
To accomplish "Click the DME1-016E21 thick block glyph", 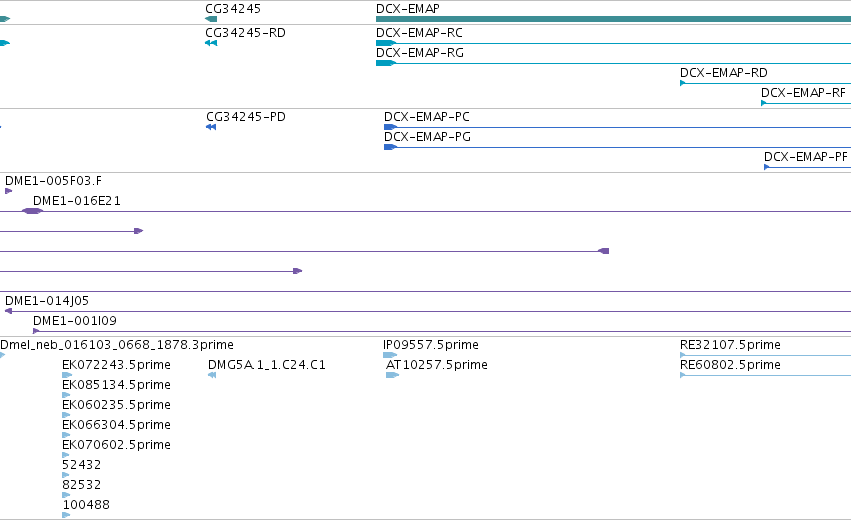I will point(32,211).
